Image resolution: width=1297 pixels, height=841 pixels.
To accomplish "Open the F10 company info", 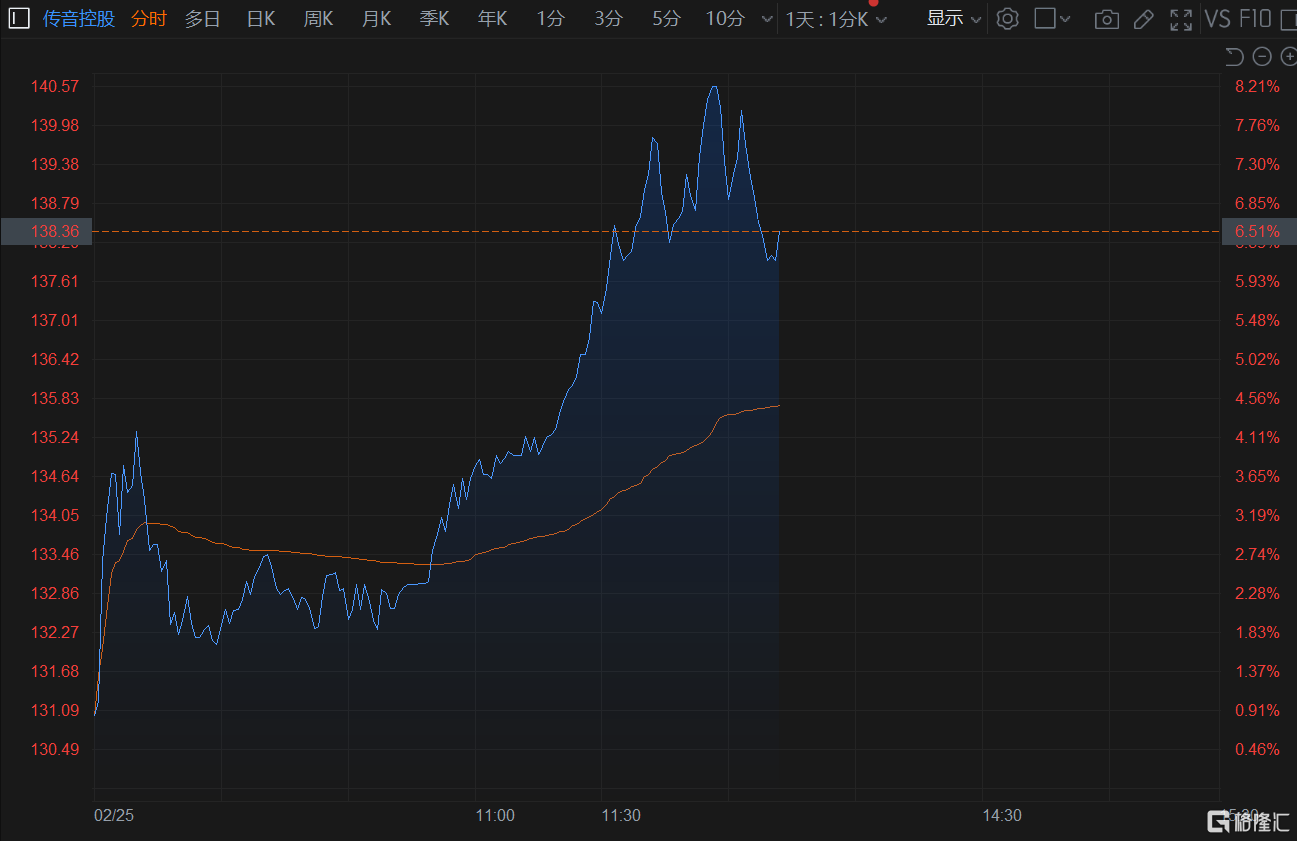I will 1255,19.
